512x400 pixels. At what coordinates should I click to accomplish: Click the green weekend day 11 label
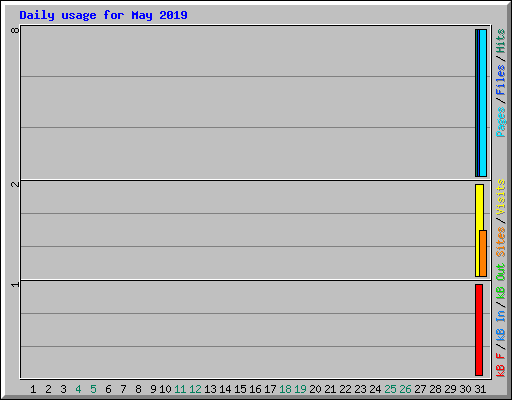coord(180,389)
